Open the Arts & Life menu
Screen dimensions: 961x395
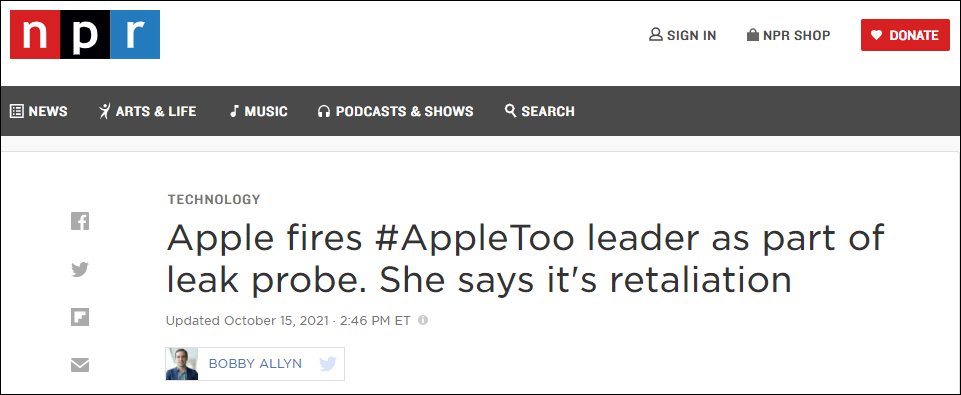(147, 111)
